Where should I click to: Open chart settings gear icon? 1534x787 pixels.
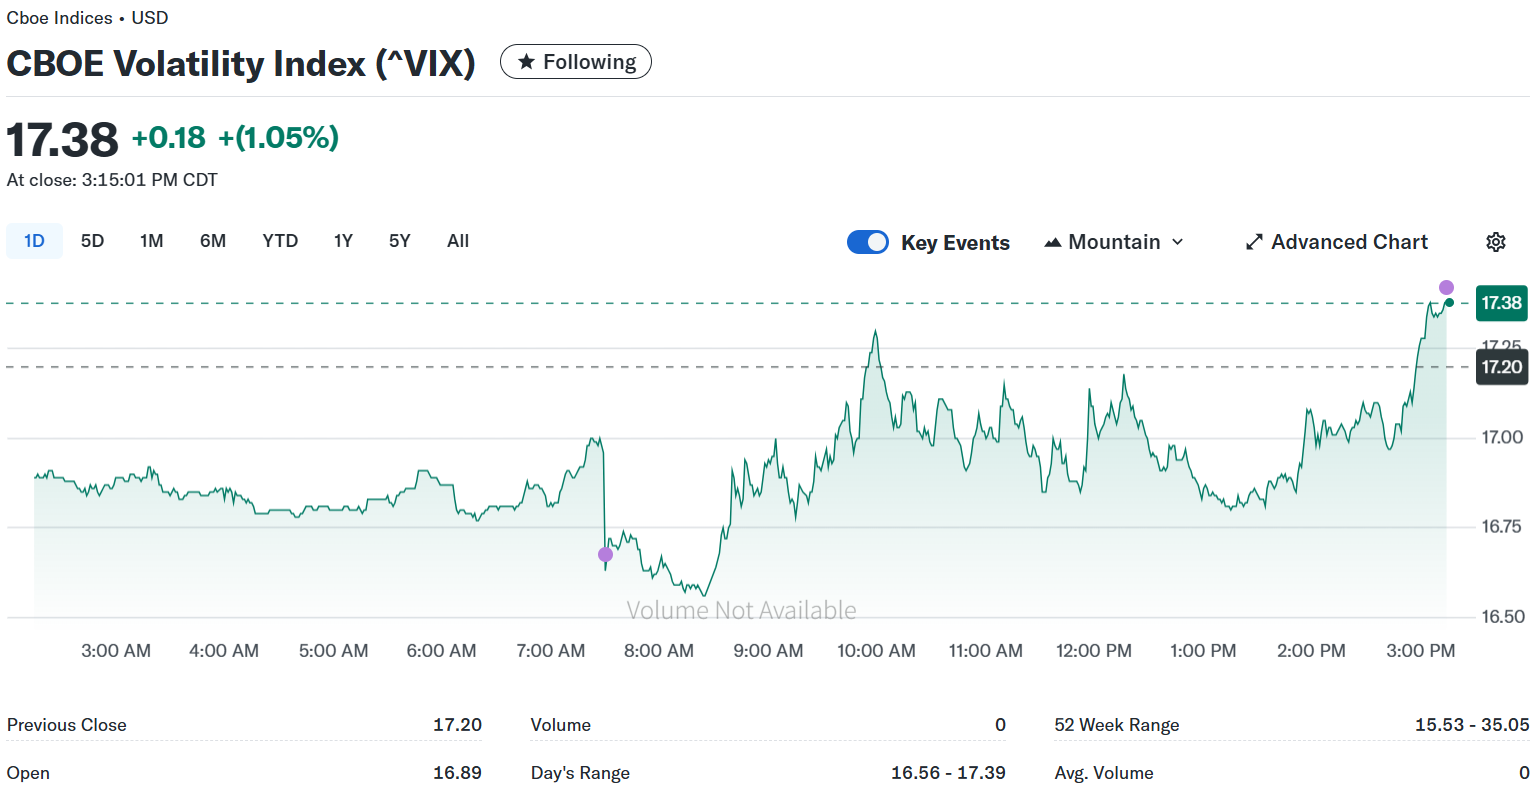click(1496, 242)
